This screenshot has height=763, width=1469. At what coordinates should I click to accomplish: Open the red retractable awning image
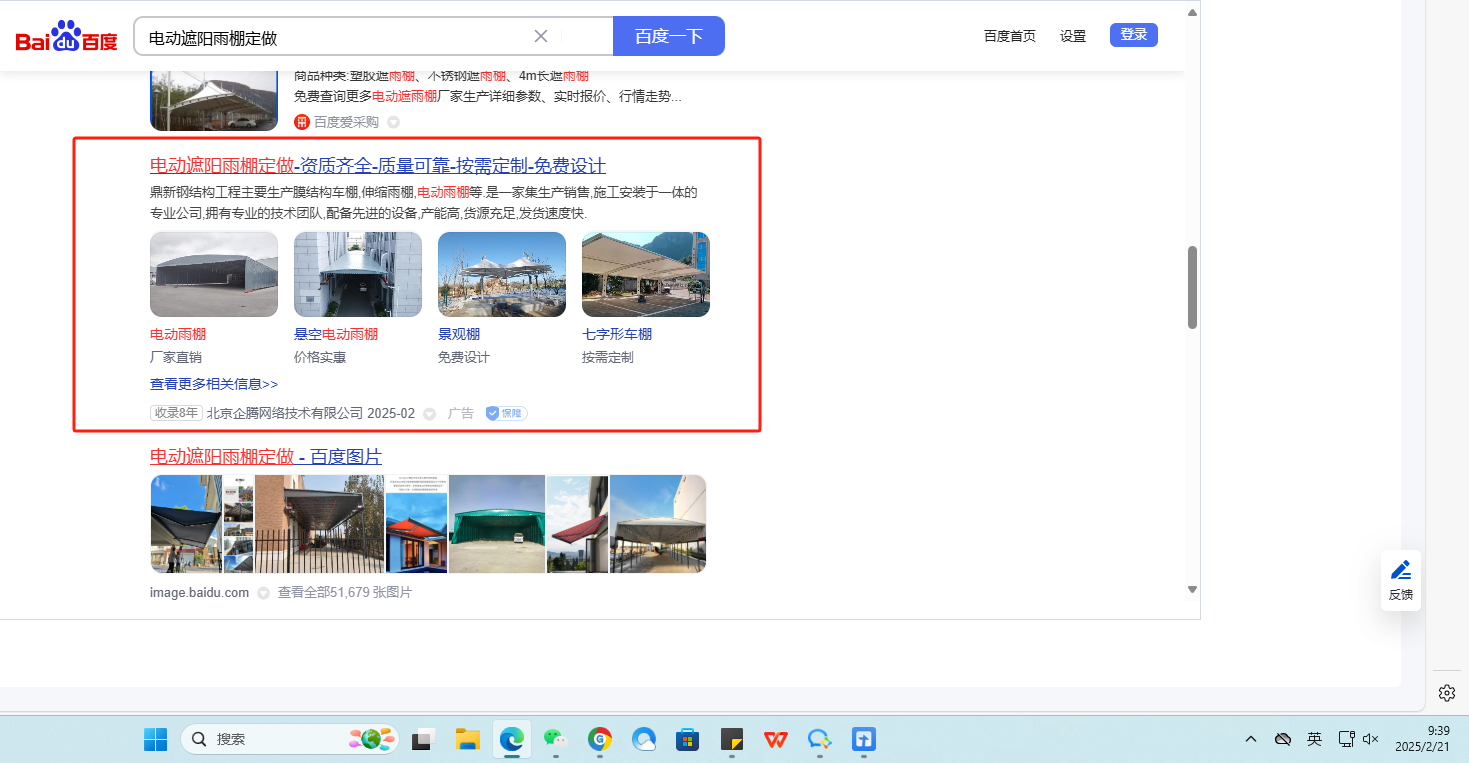577,524
